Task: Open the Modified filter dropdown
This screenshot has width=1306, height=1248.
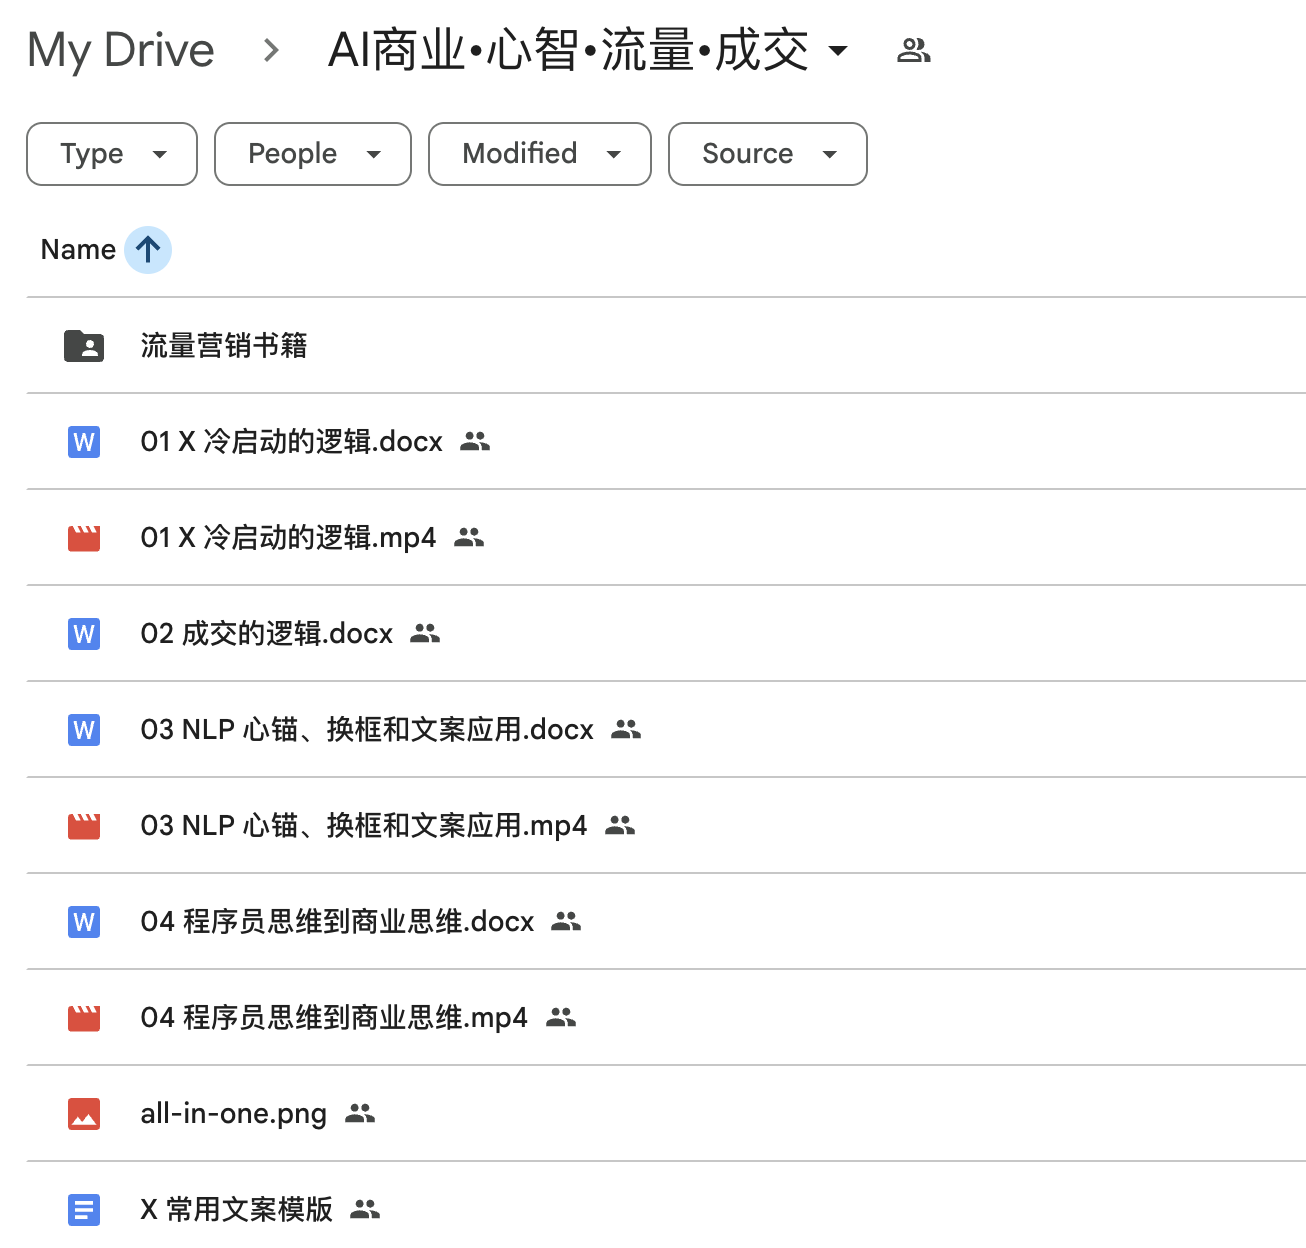Action: pyautogui.click(x=539, y=154)
